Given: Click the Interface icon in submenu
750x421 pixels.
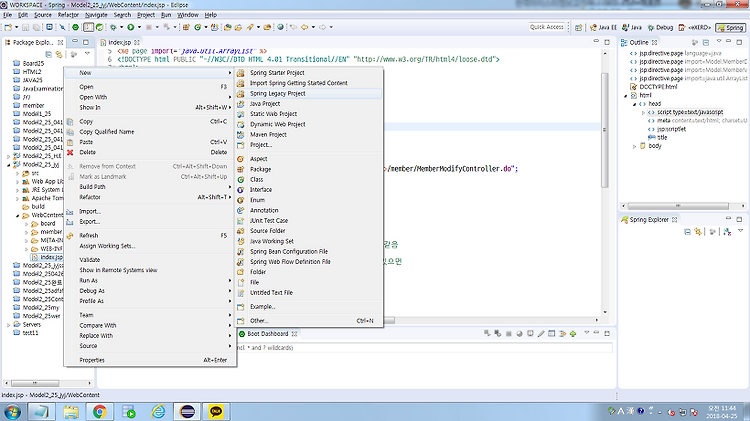Looking at the screenshot, I should point(241,190).
